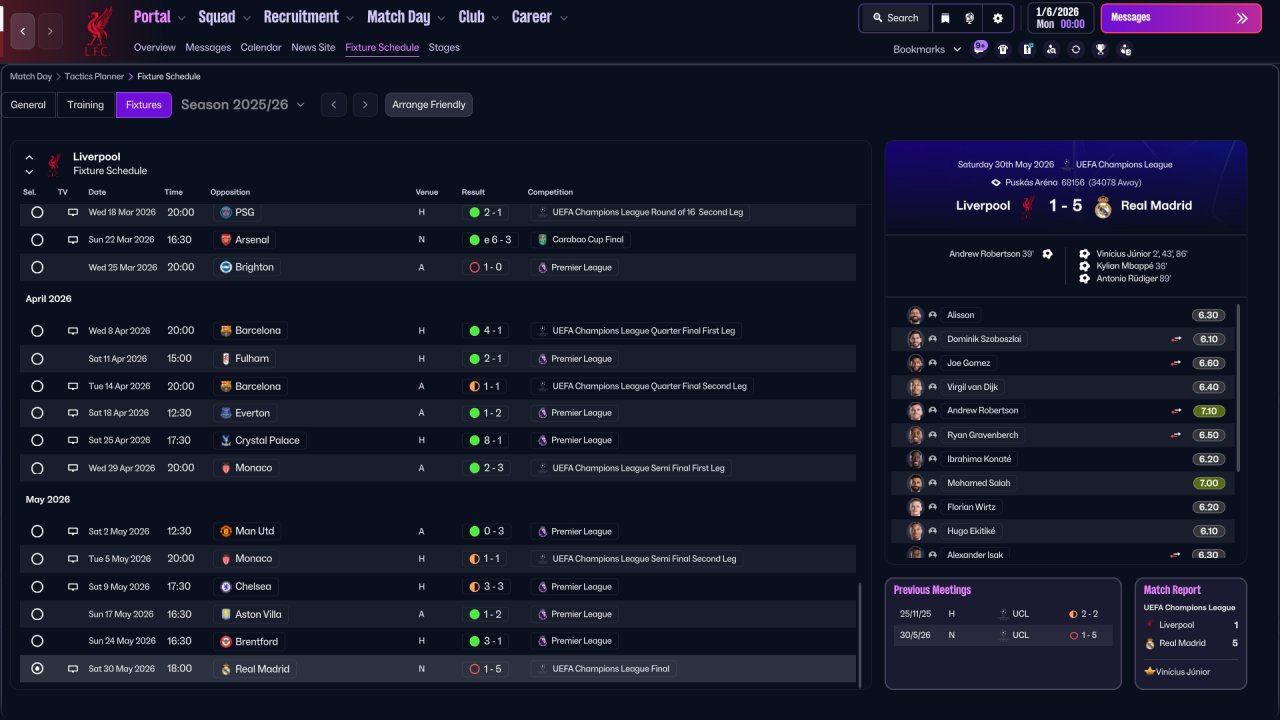Click the kit-number shortcut icon in bookmarks bar
1280x720 pixels.
1027,49
